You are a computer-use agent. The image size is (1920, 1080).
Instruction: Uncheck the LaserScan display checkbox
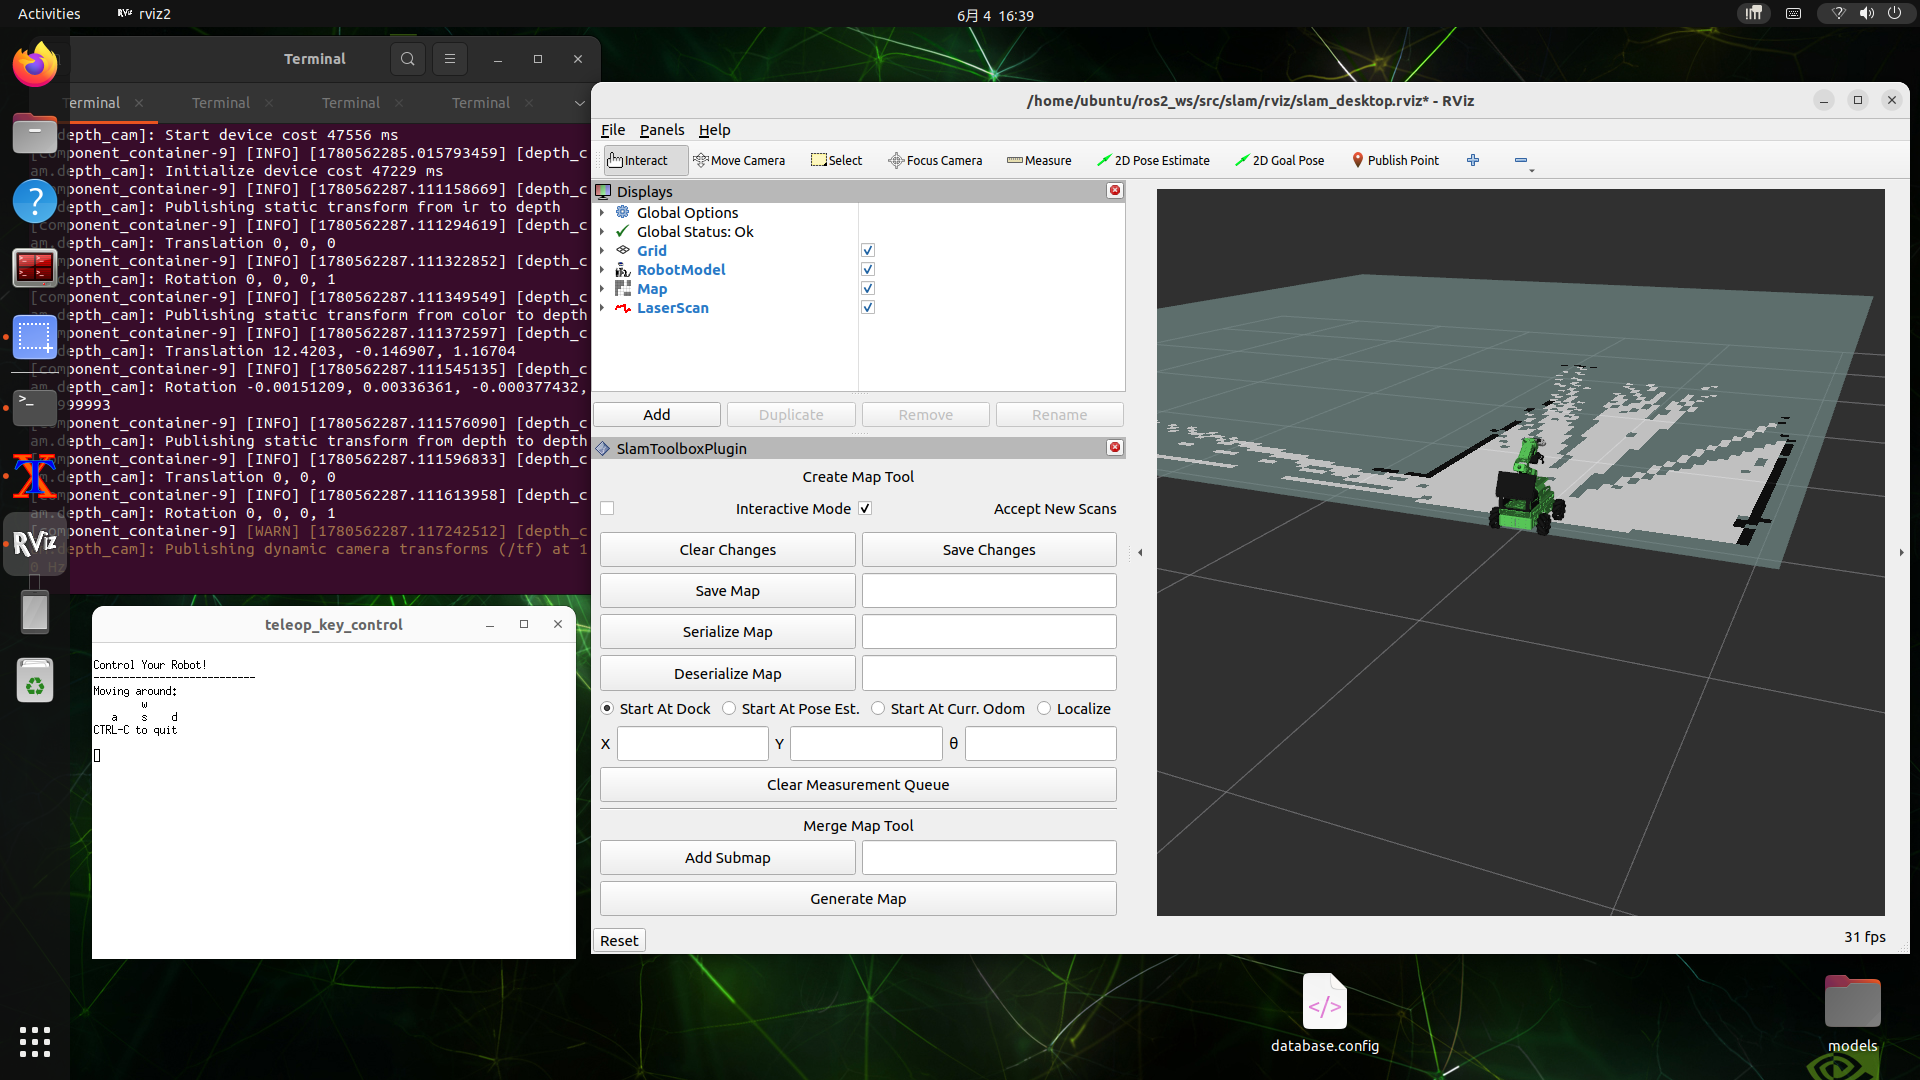point(868,307)
